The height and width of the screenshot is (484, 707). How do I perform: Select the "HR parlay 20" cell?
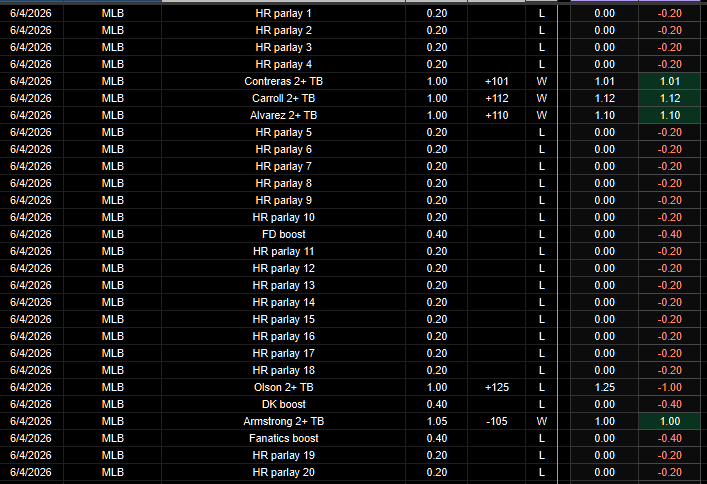pos(283,472)
